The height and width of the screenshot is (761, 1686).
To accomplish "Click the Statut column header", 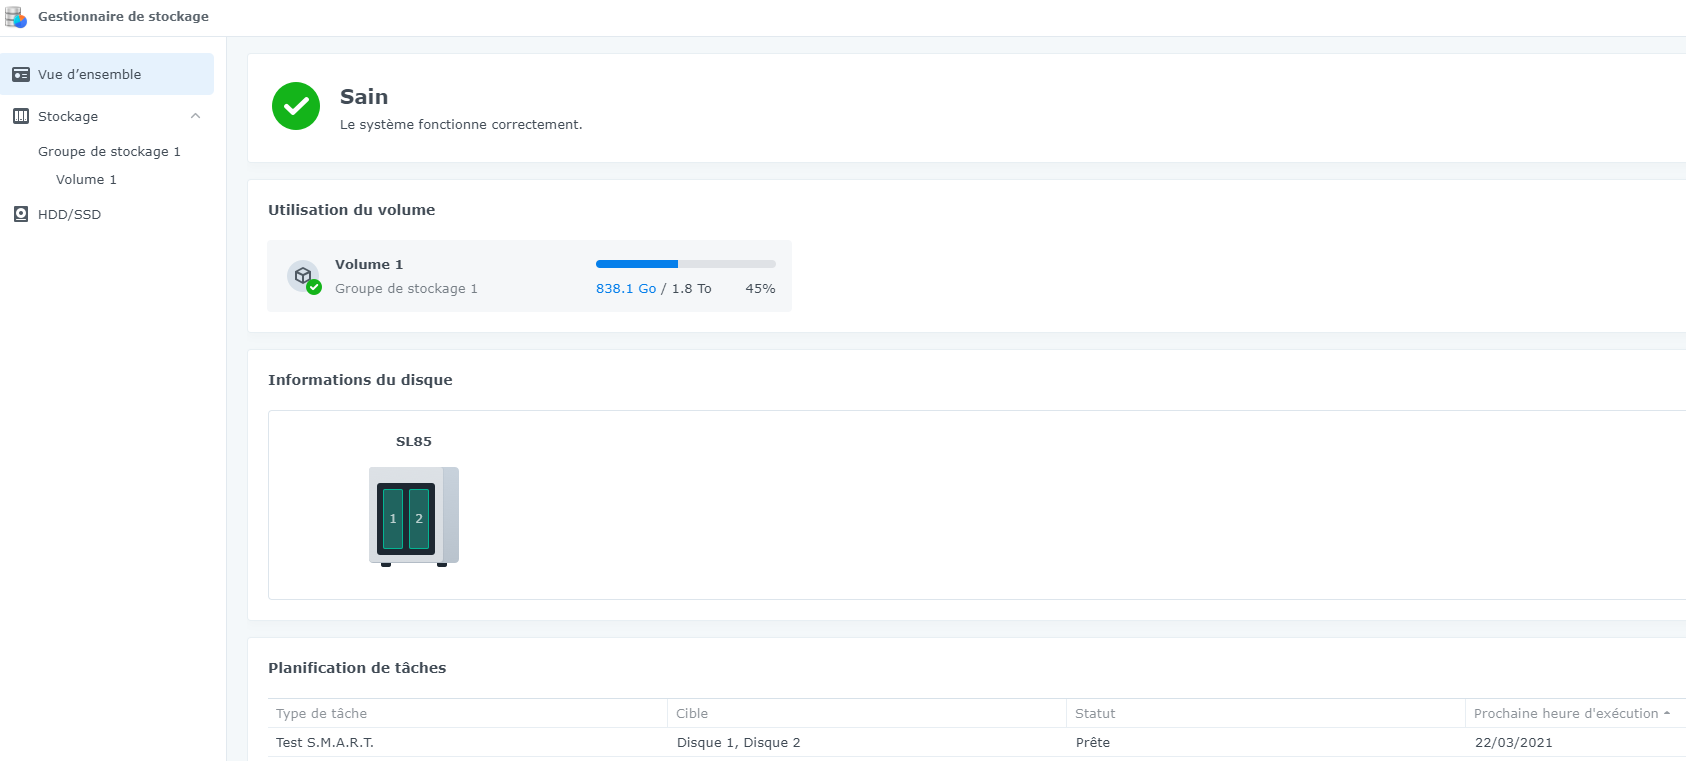I will [1095, 713].
